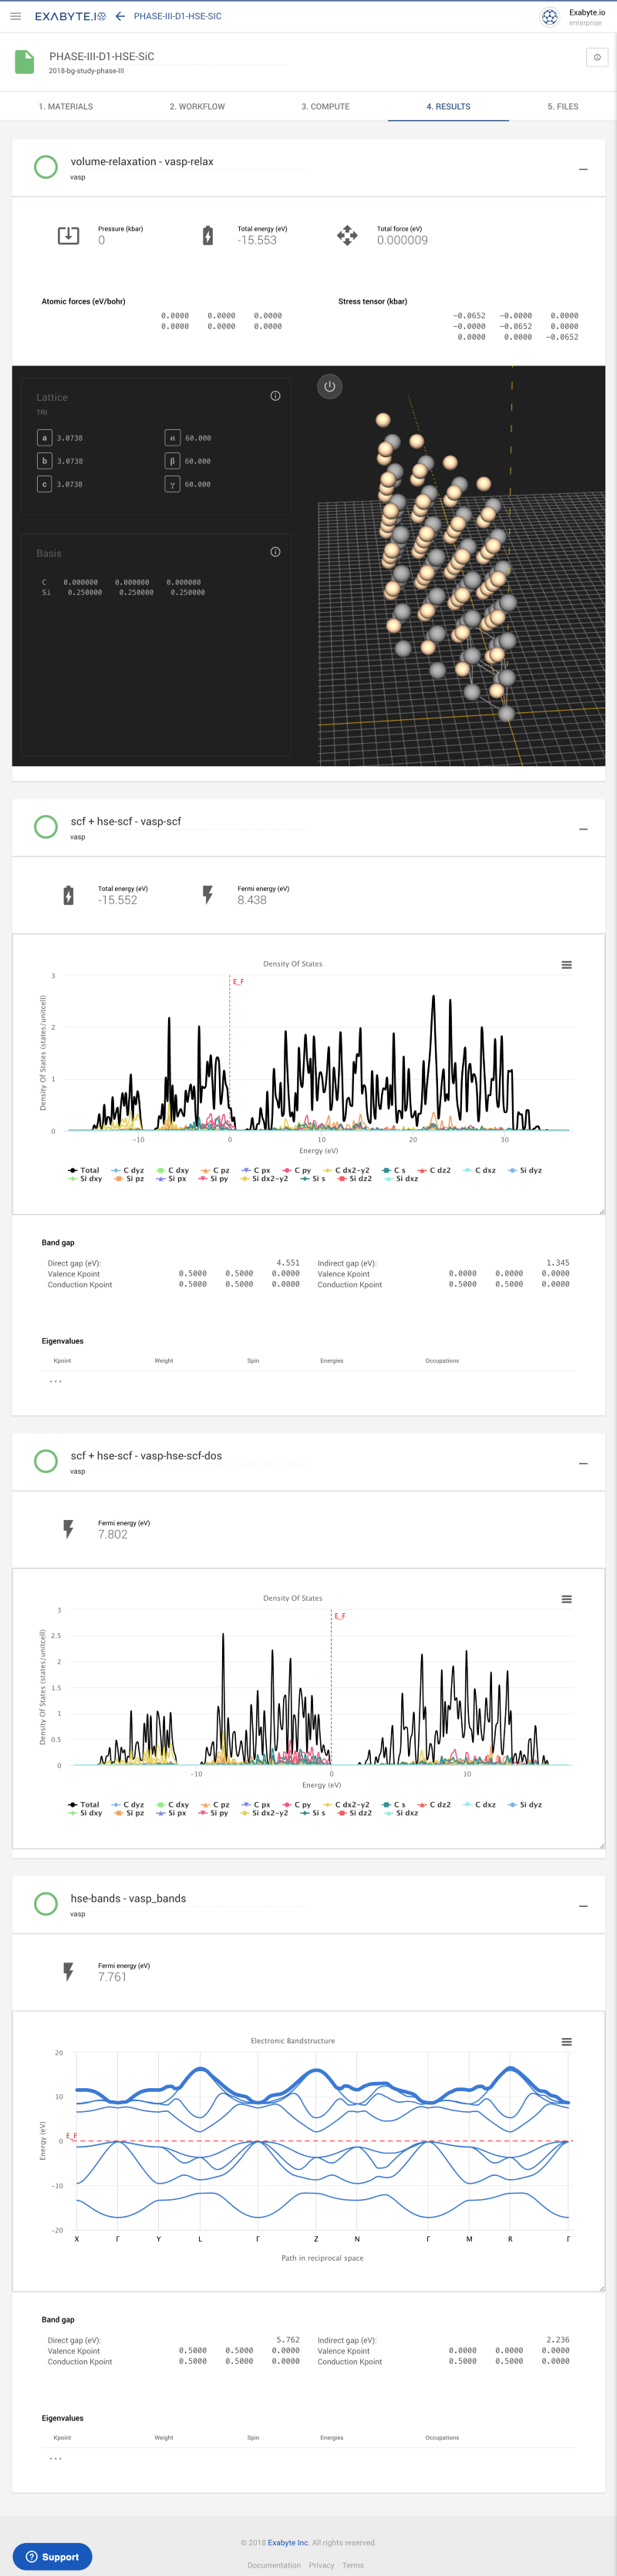Toggle Total series in vasp-scf DOS legend
This screenshot has height=2576, width=617.
click(x=84, y=1170)
